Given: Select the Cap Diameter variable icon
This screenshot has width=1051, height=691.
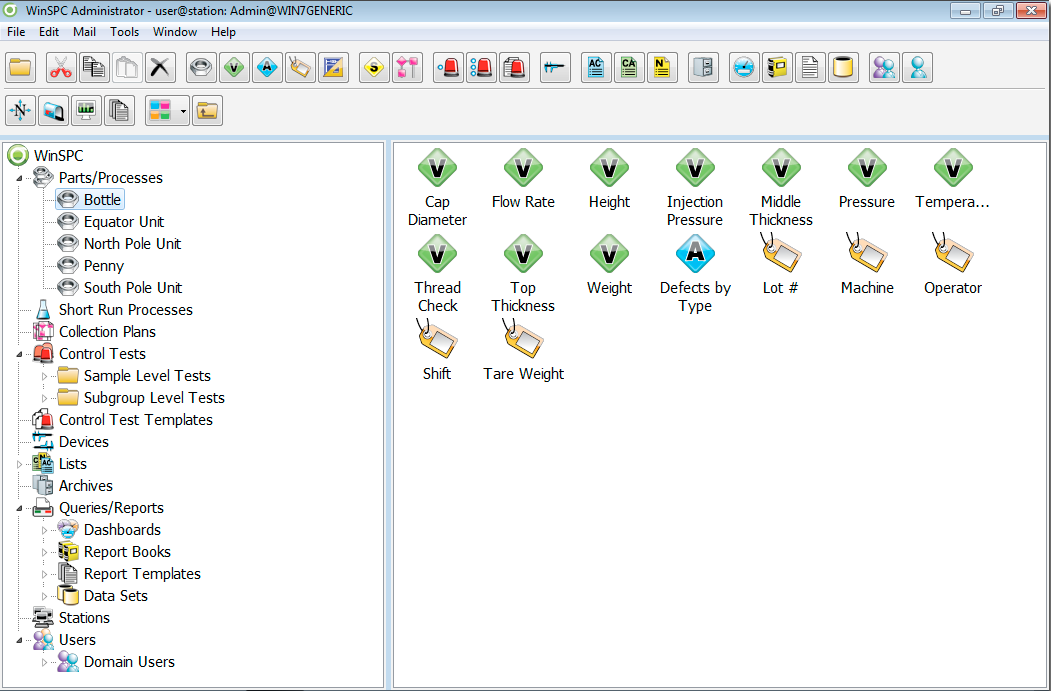Looking at the screenshot, I should click(437, 168).
